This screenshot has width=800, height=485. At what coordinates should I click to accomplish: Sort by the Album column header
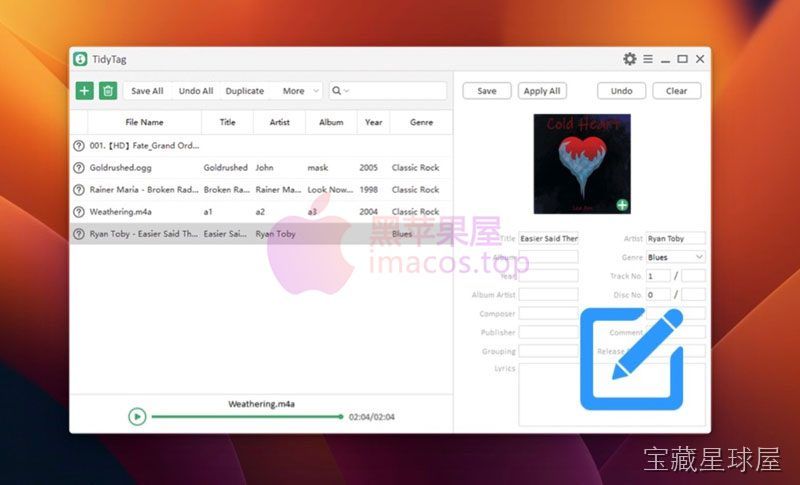tap(331, 122)
